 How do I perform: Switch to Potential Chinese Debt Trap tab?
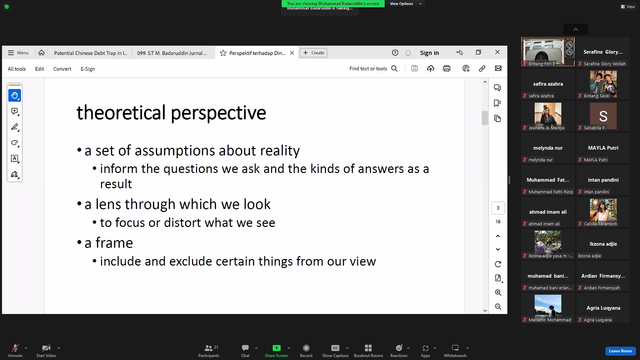pos(90,53)
